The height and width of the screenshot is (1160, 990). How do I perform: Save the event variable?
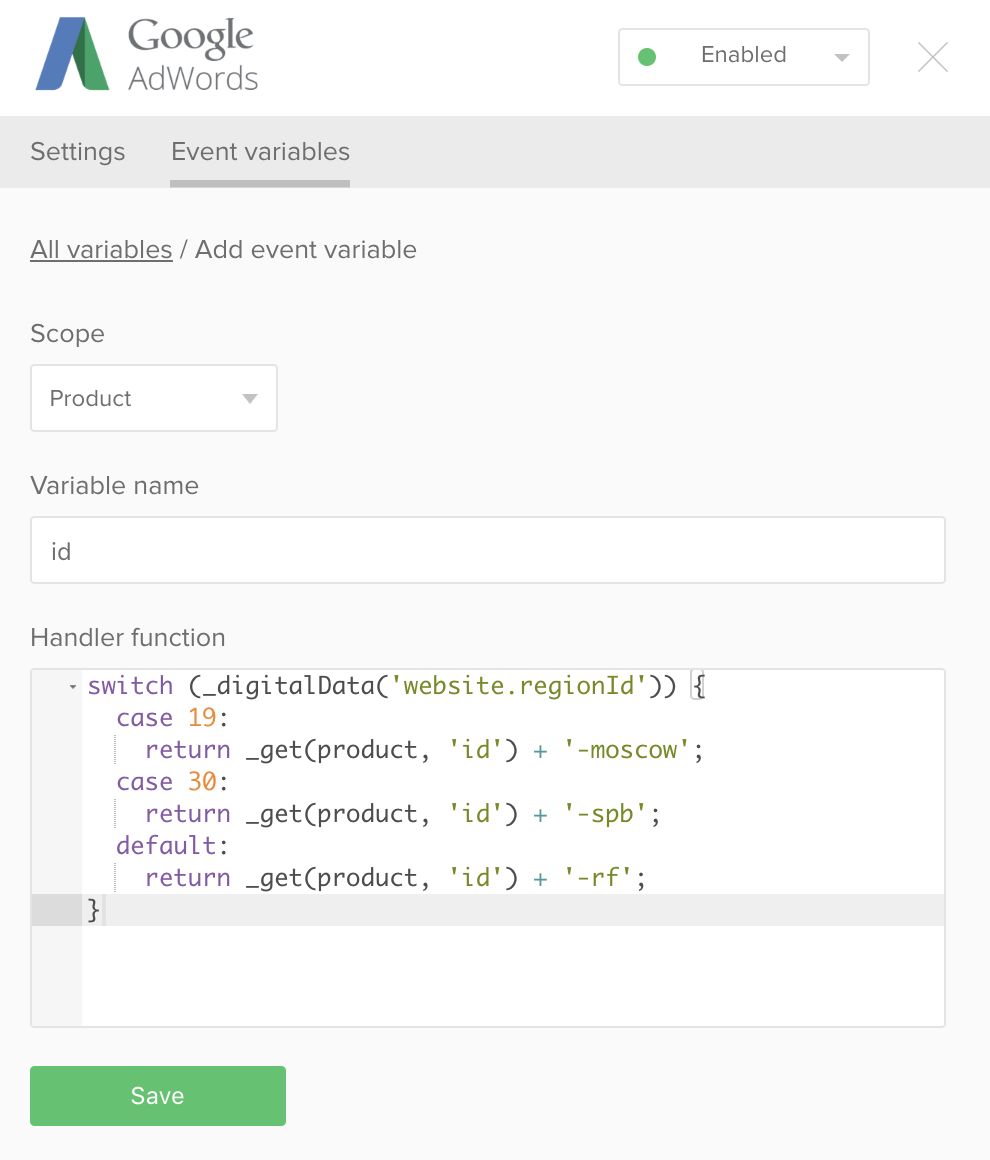click(158, 1096)
